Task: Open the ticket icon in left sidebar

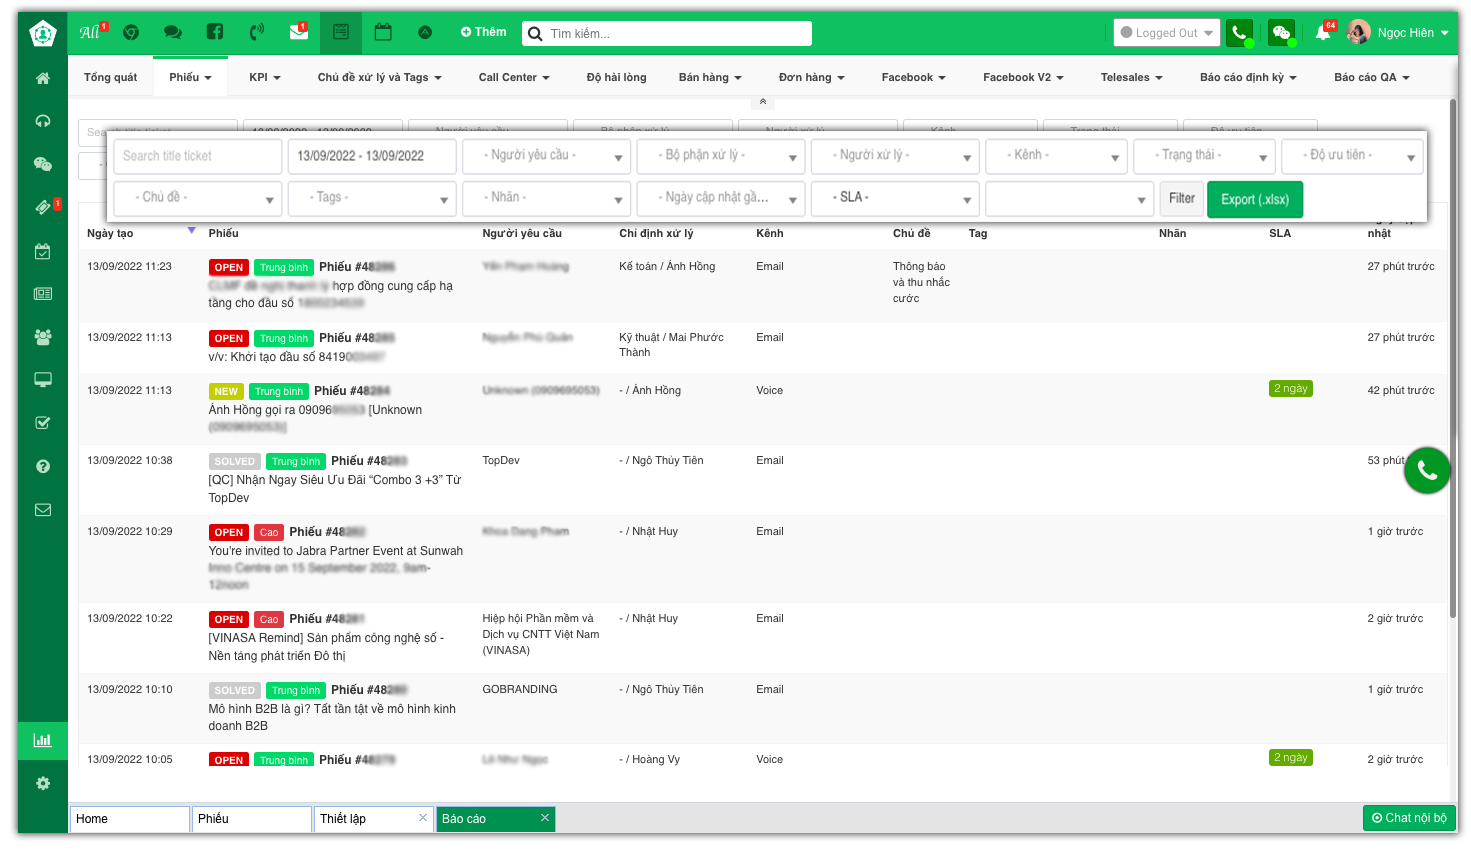Action: pos(43,208)
